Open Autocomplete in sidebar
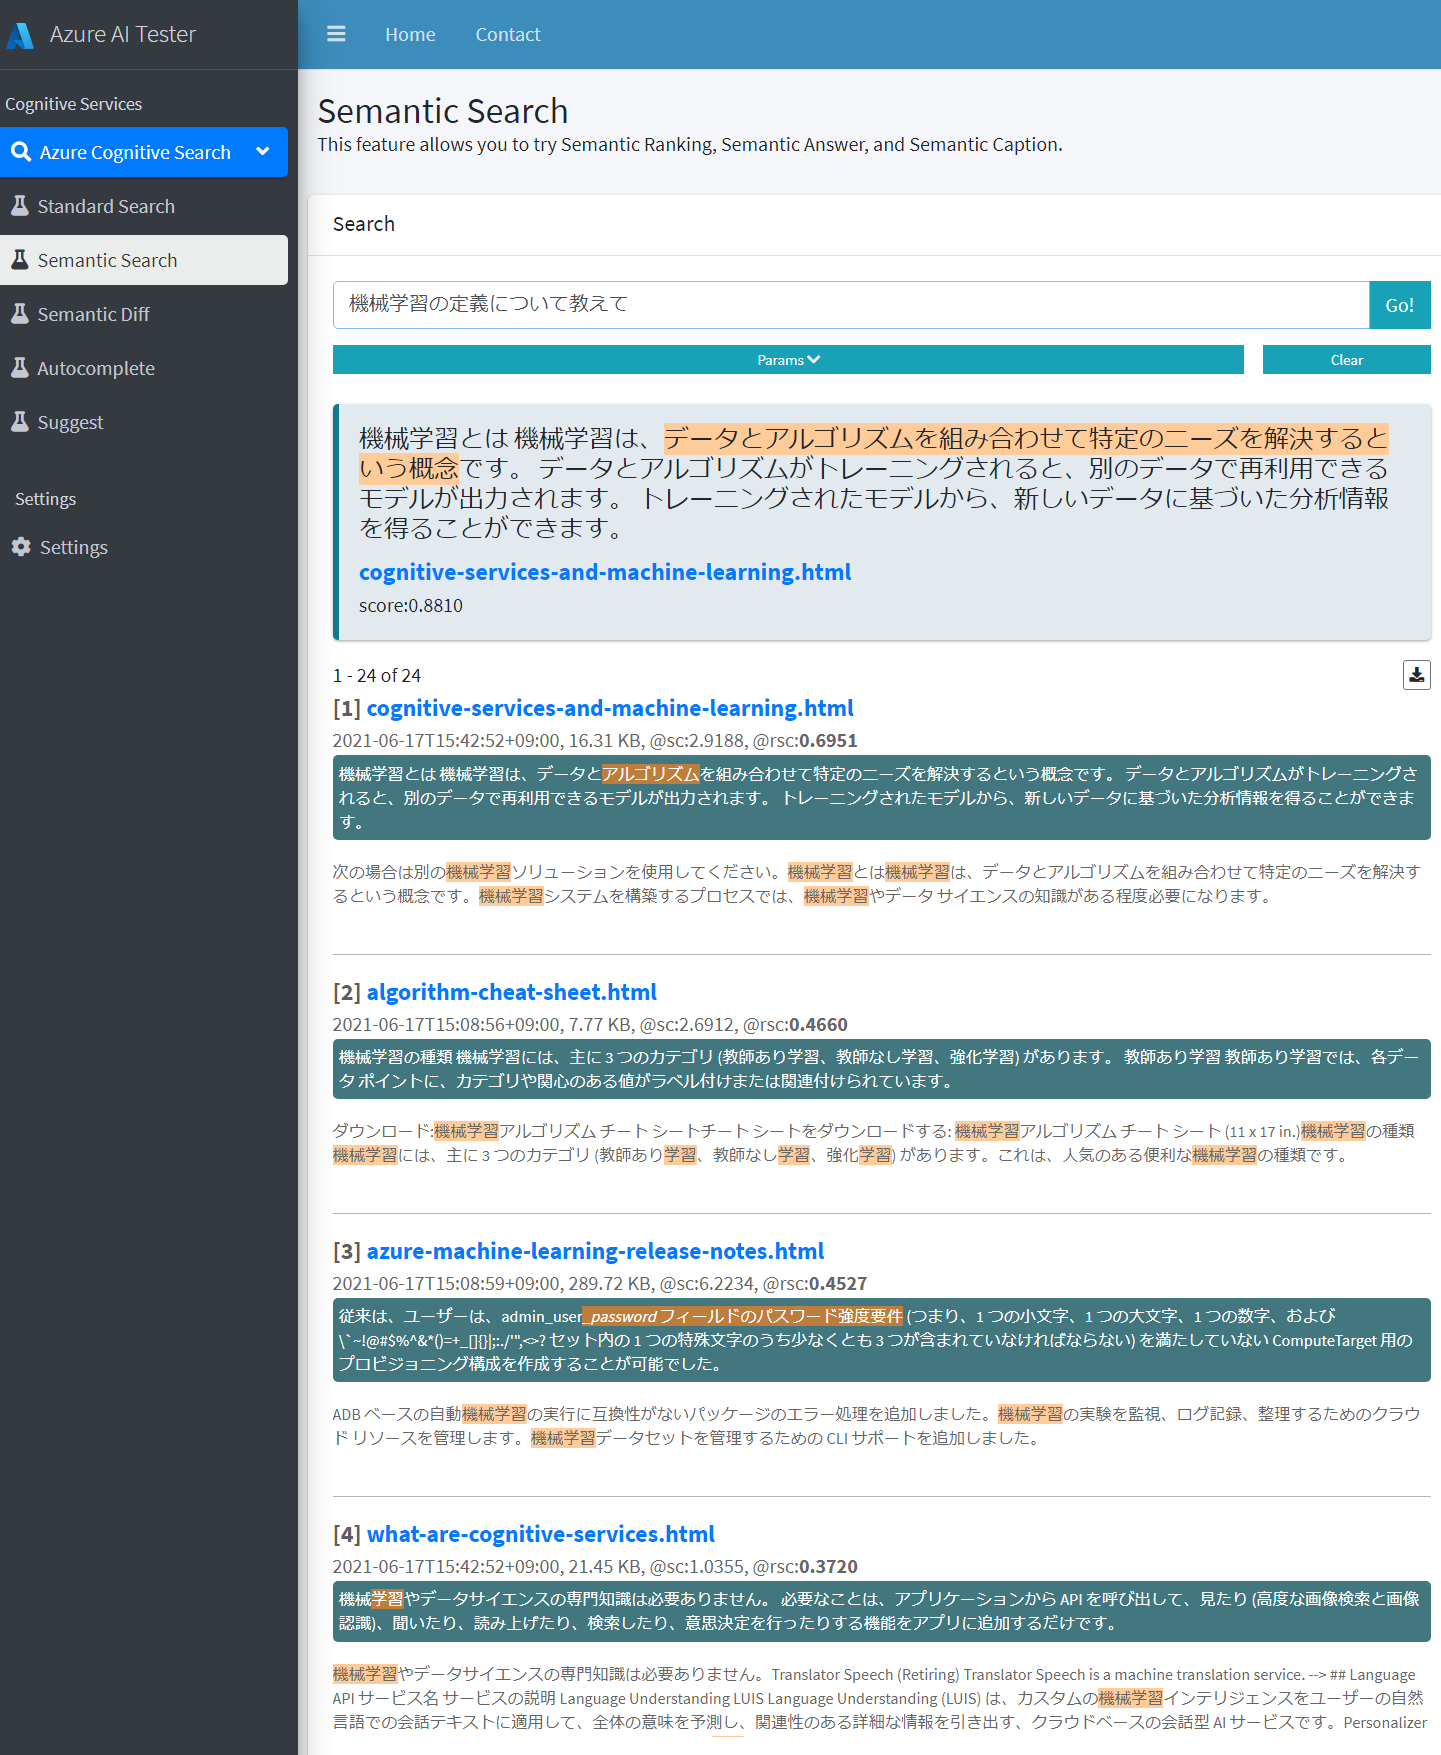This screenshot has height=1755, width=1441. (144, 368)
